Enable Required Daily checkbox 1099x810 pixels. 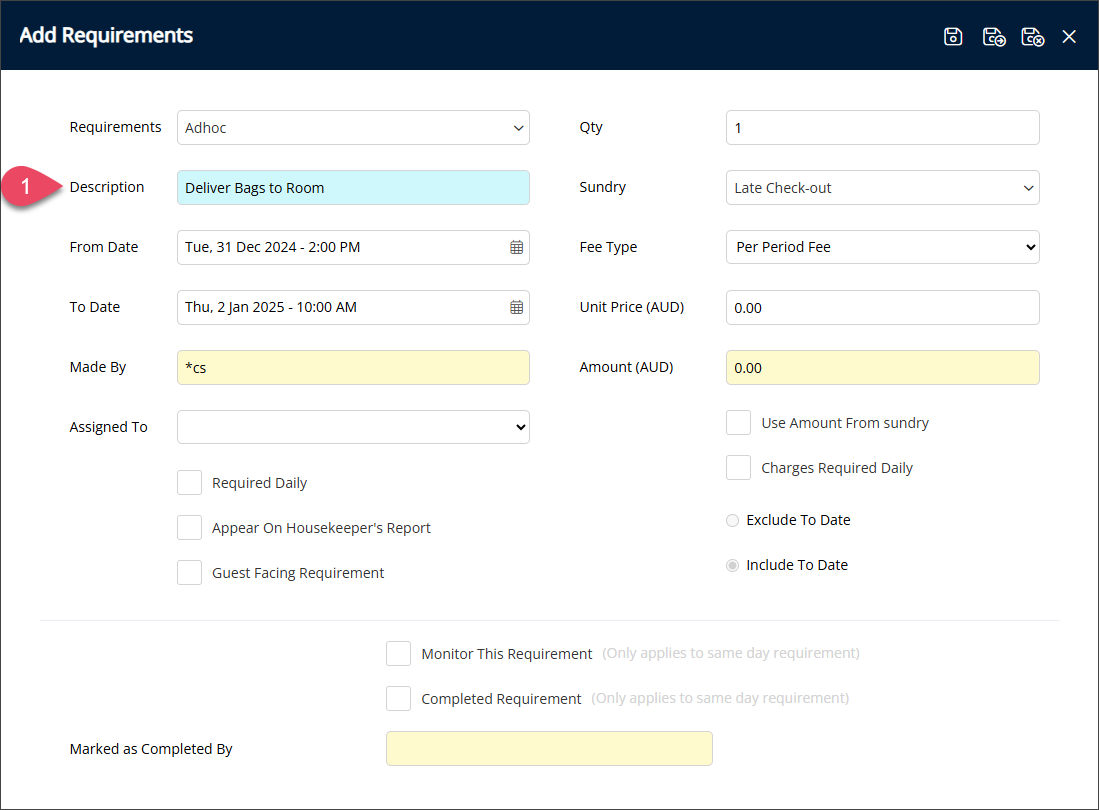tap(189, 483)
